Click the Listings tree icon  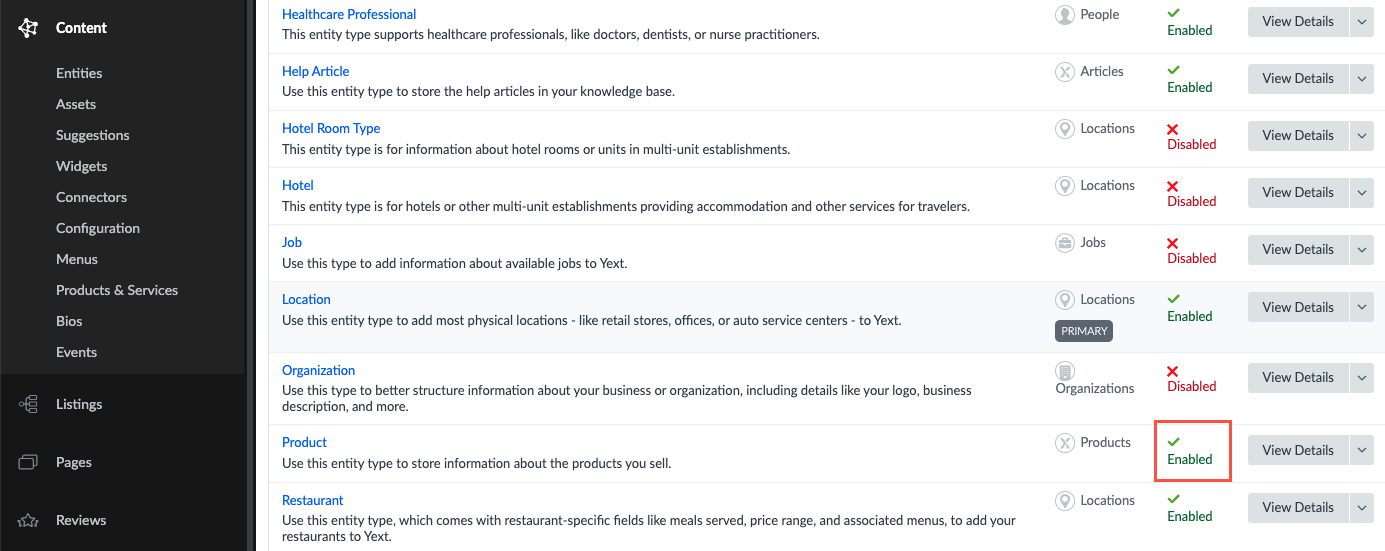28,404
